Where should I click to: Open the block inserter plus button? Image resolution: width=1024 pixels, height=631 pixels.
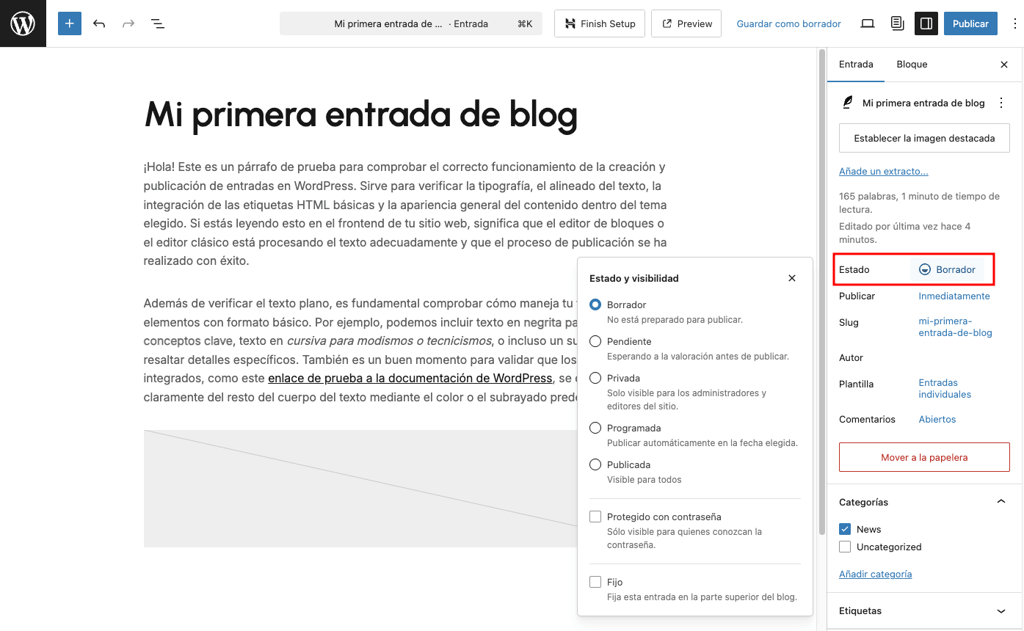point(69,24)
